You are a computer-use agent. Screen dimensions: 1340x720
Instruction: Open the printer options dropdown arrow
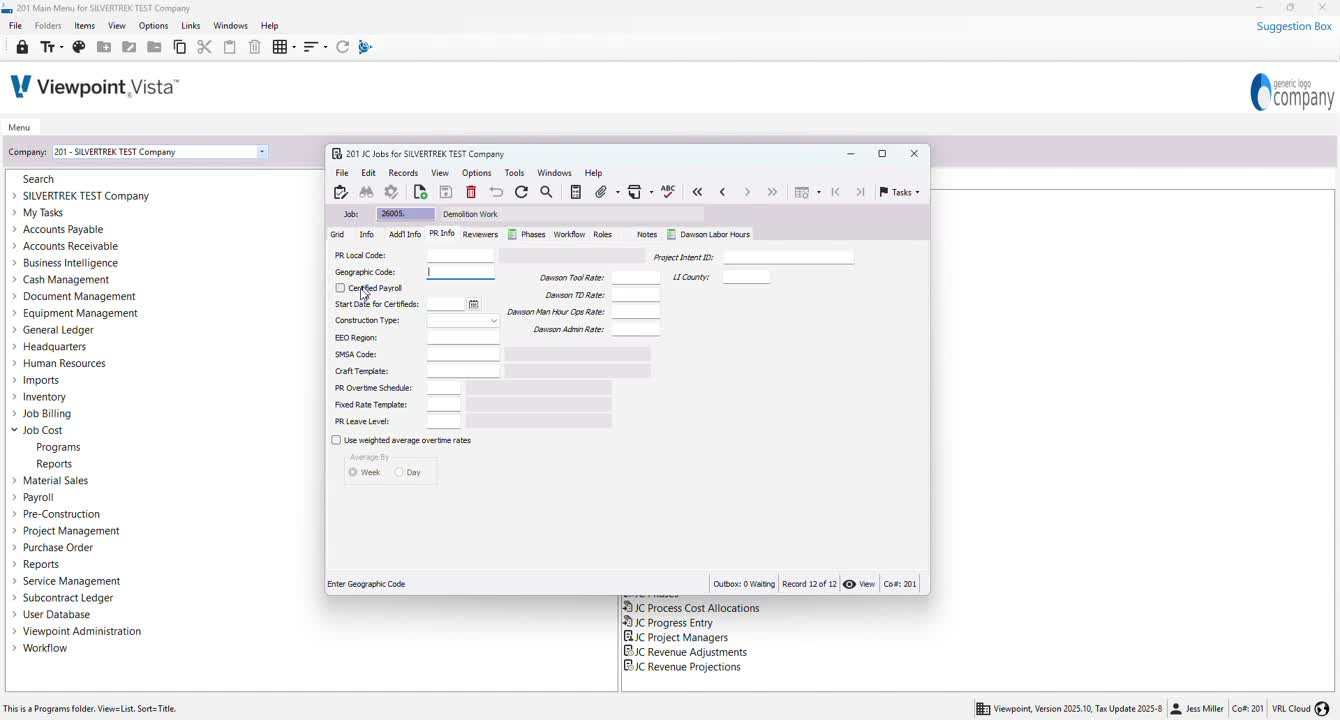651,192
